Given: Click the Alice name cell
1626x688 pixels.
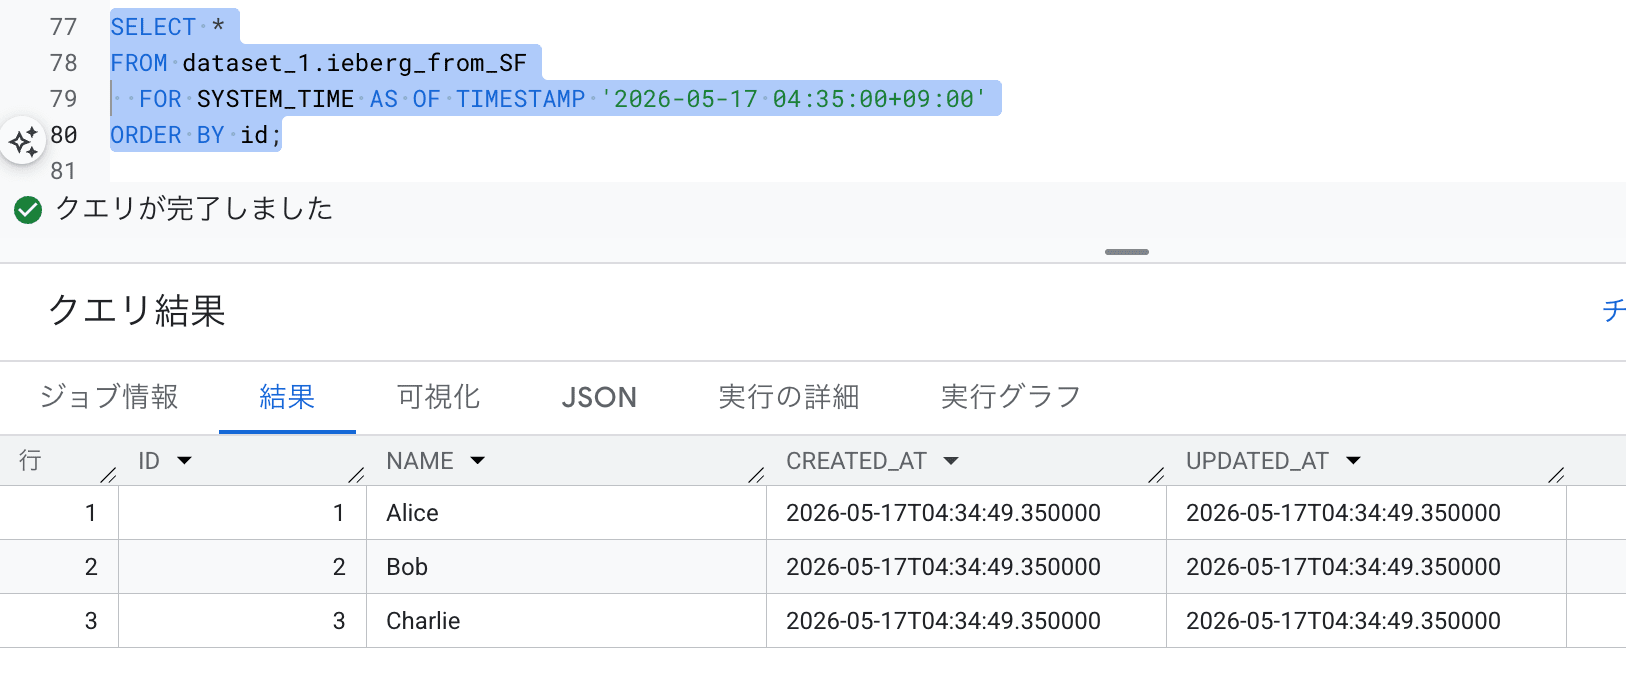Looking at the screenshot, I should (566, 513).
